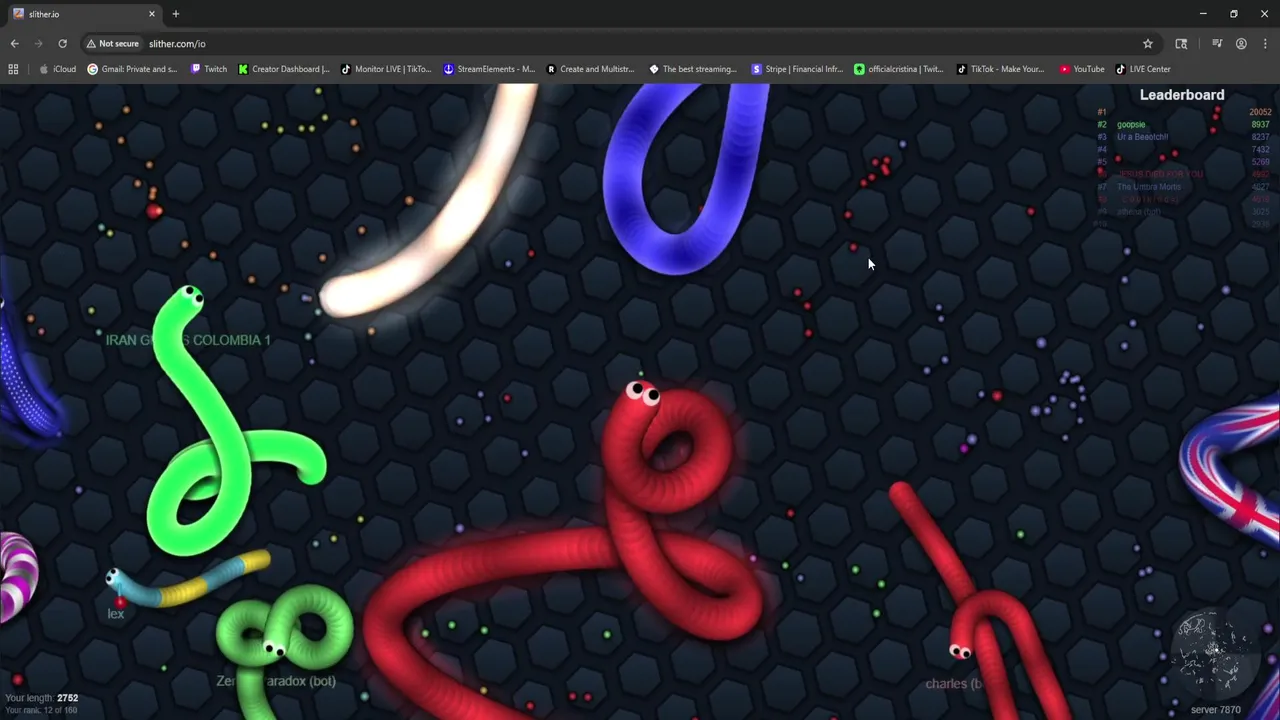Open the Creator Dashboard bookmark
The height and width of the screenshot is (720, 1280).
(283, 69)
